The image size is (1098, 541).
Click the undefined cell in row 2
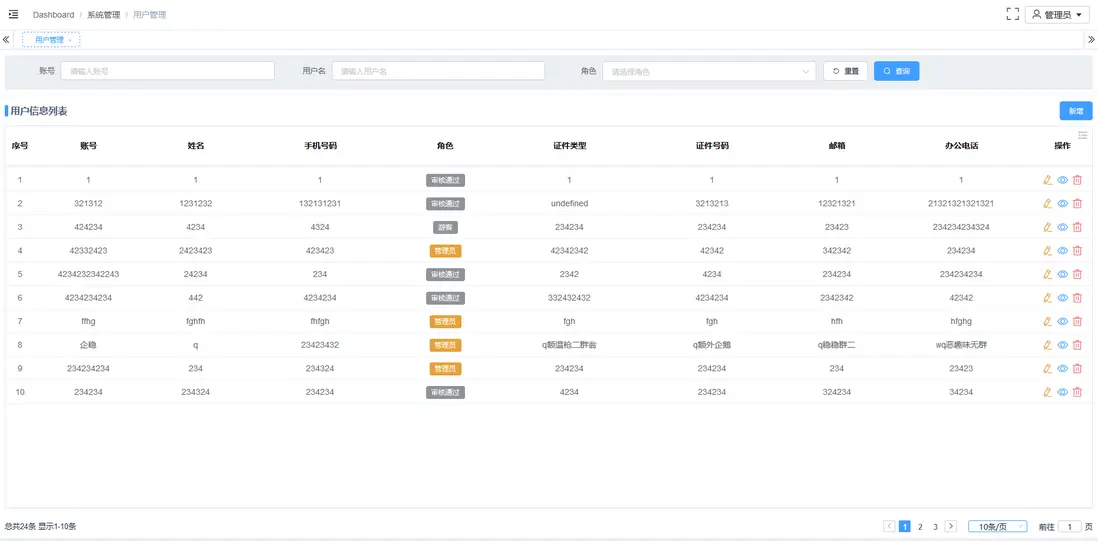coord(569,204)
